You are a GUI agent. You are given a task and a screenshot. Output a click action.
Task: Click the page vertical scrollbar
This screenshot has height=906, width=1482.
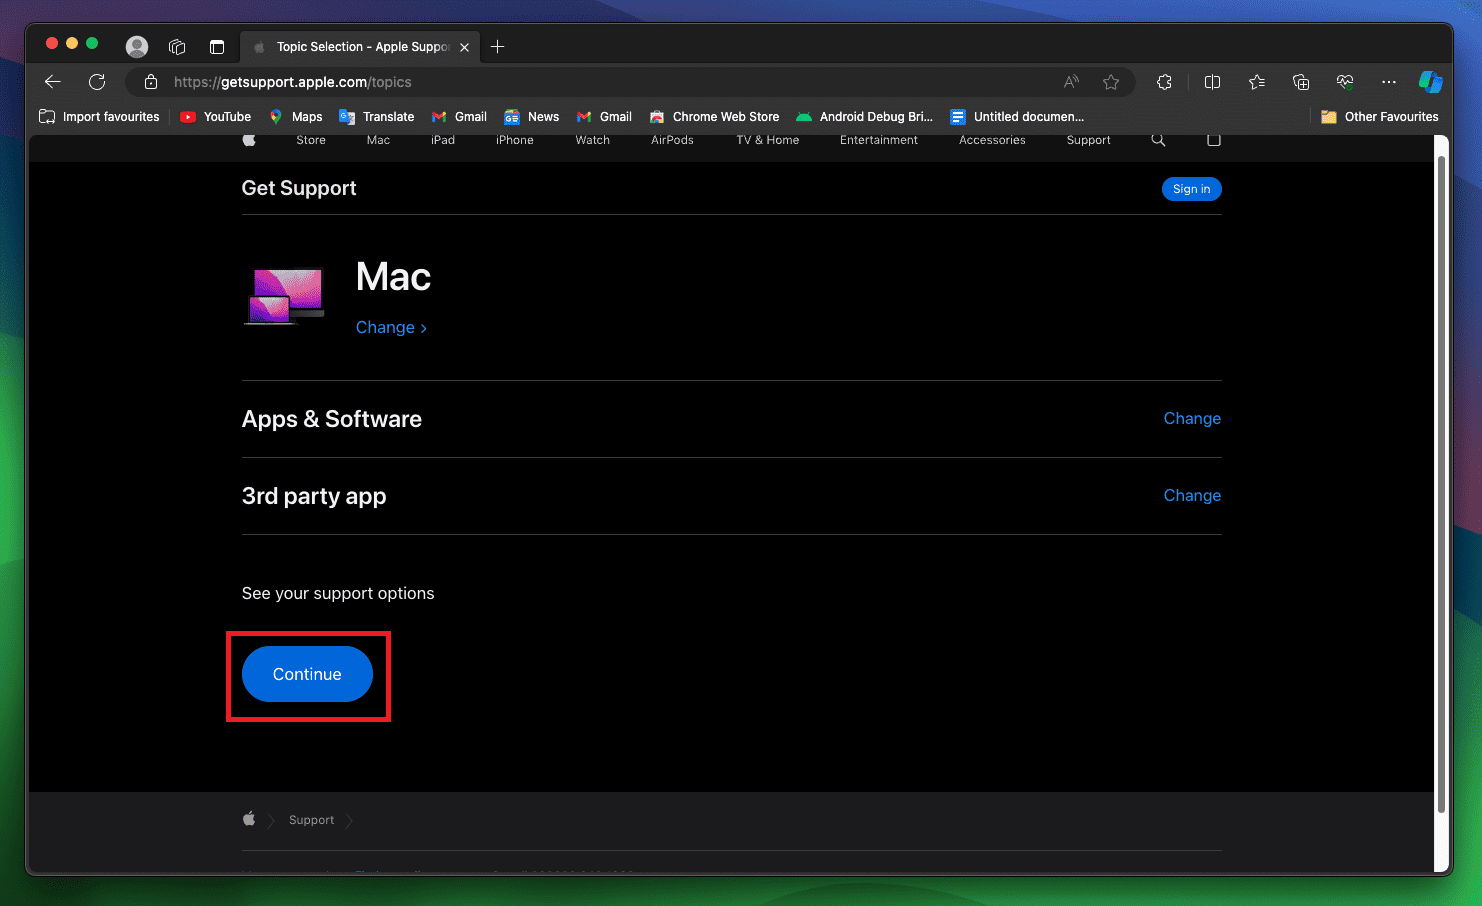(1441, 485)
